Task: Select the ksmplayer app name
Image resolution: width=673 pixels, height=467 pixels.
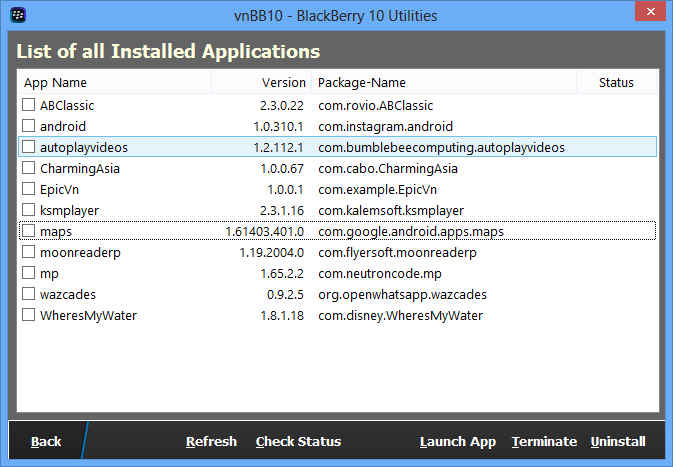Action: coord(70,211)
